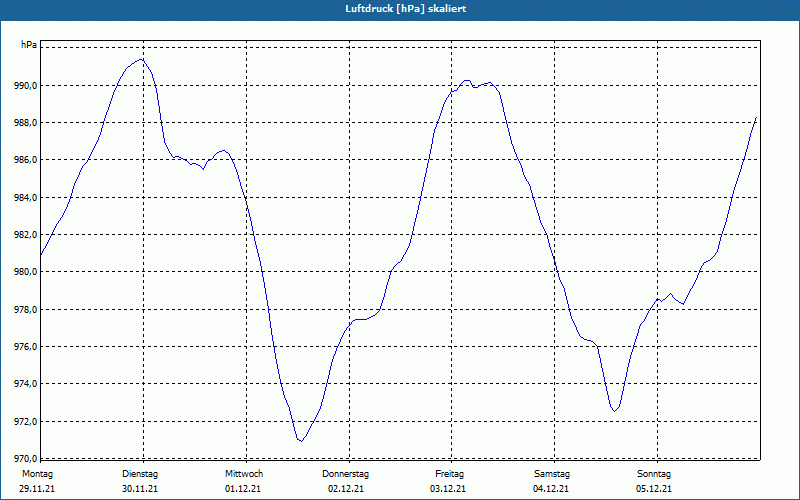The height and width of the screenshot is (500, 800).
Task: Click the 'Montag' day label
Action: click(x=37, y=474)
